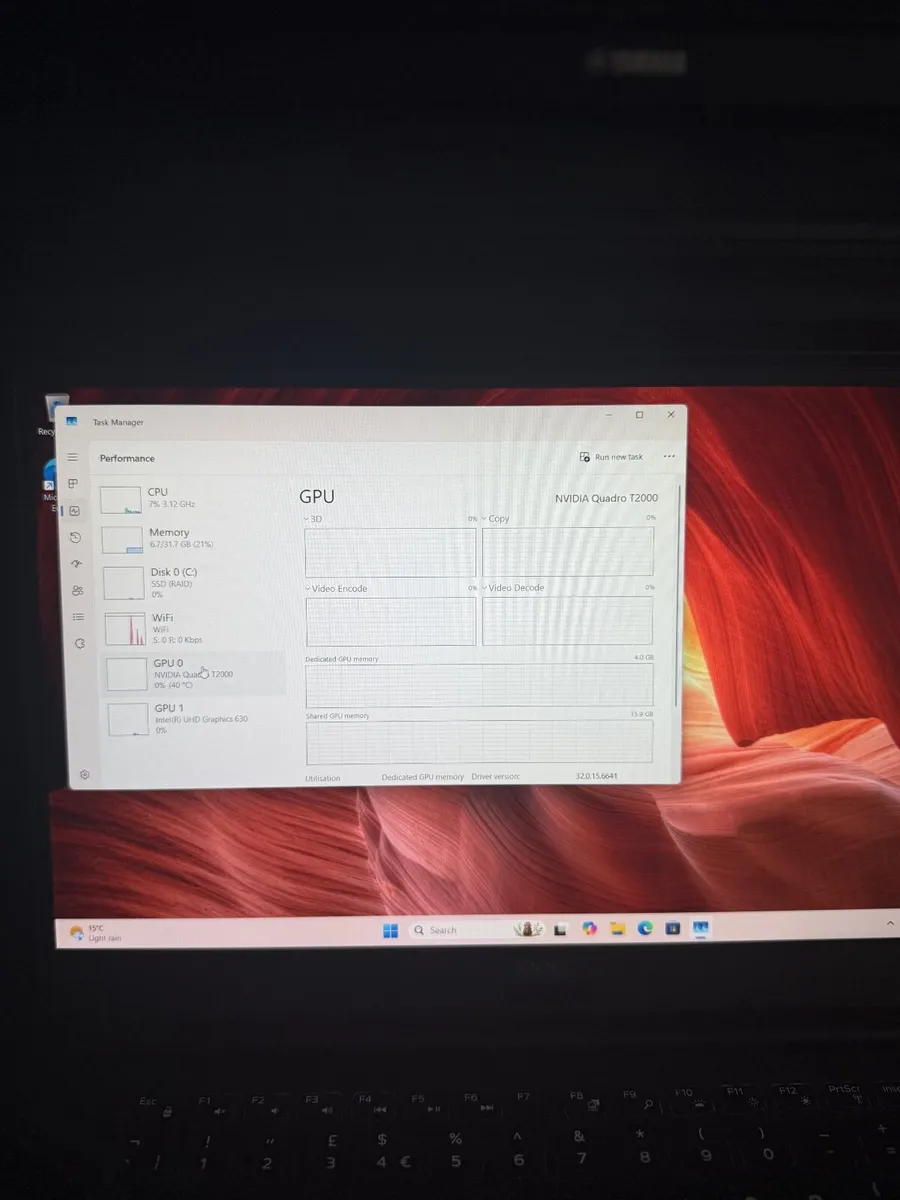Open the Task View taskbar icon

coord(562,930)
